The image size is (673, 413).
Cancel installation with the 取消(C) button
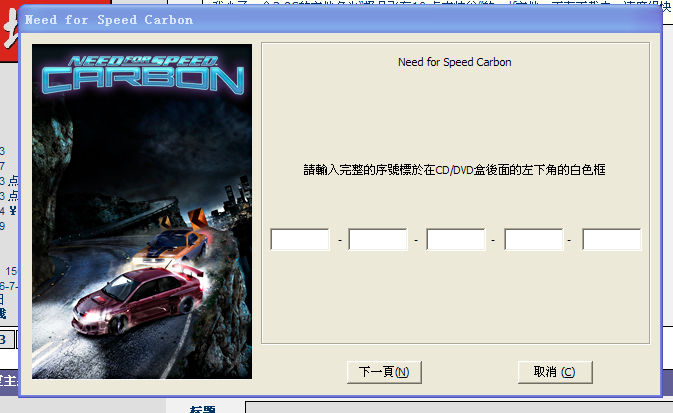pyautogui.click(x=555, y=372)
